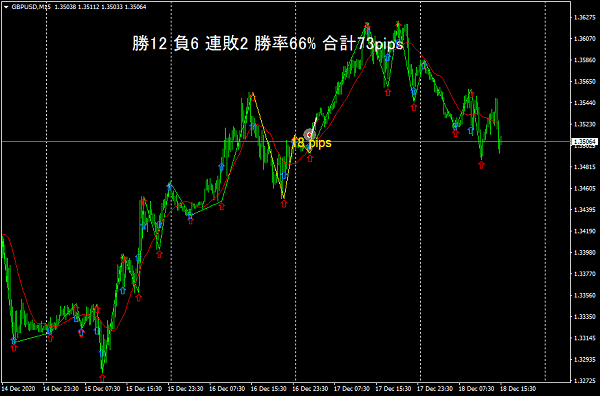Click price label 1.35230 on the axis
This screenshot has height=396, width=600.
[x=585, y=124]
